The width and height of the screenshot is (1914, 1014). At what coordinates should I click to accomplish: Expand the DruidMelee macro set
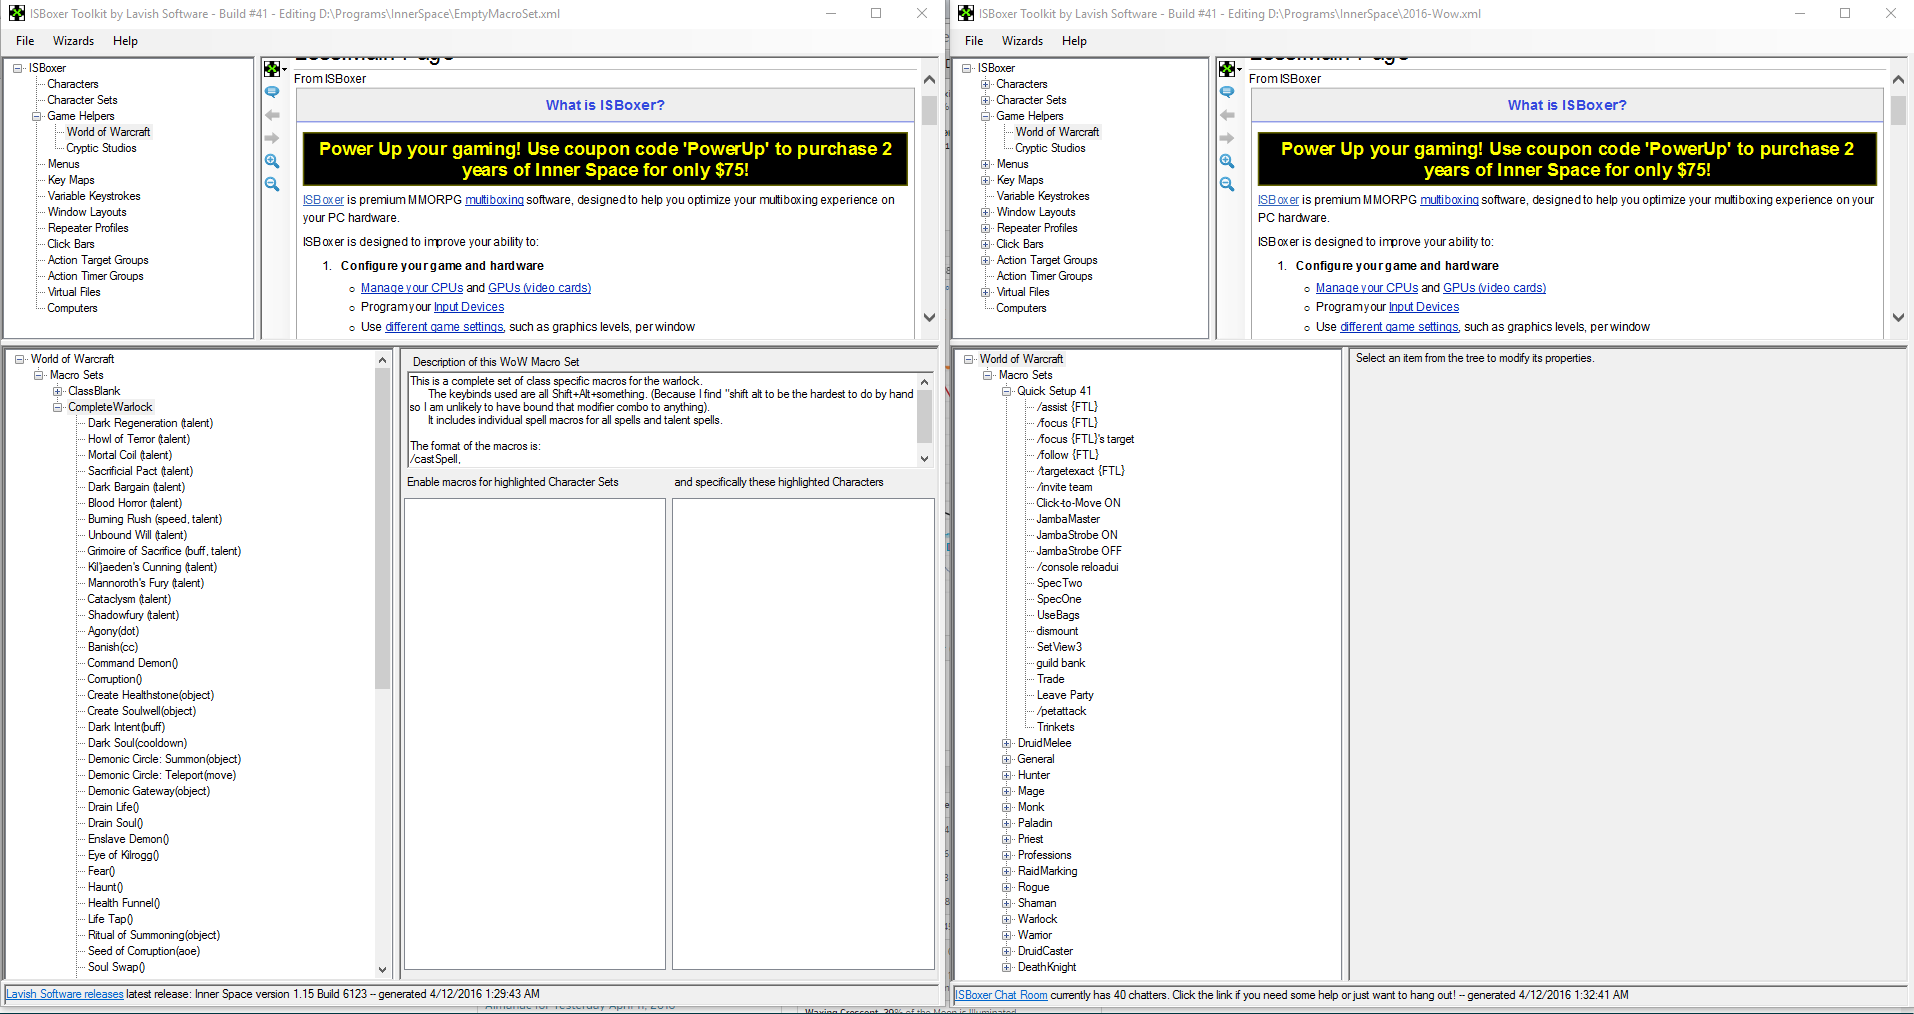pos(1007,743)
